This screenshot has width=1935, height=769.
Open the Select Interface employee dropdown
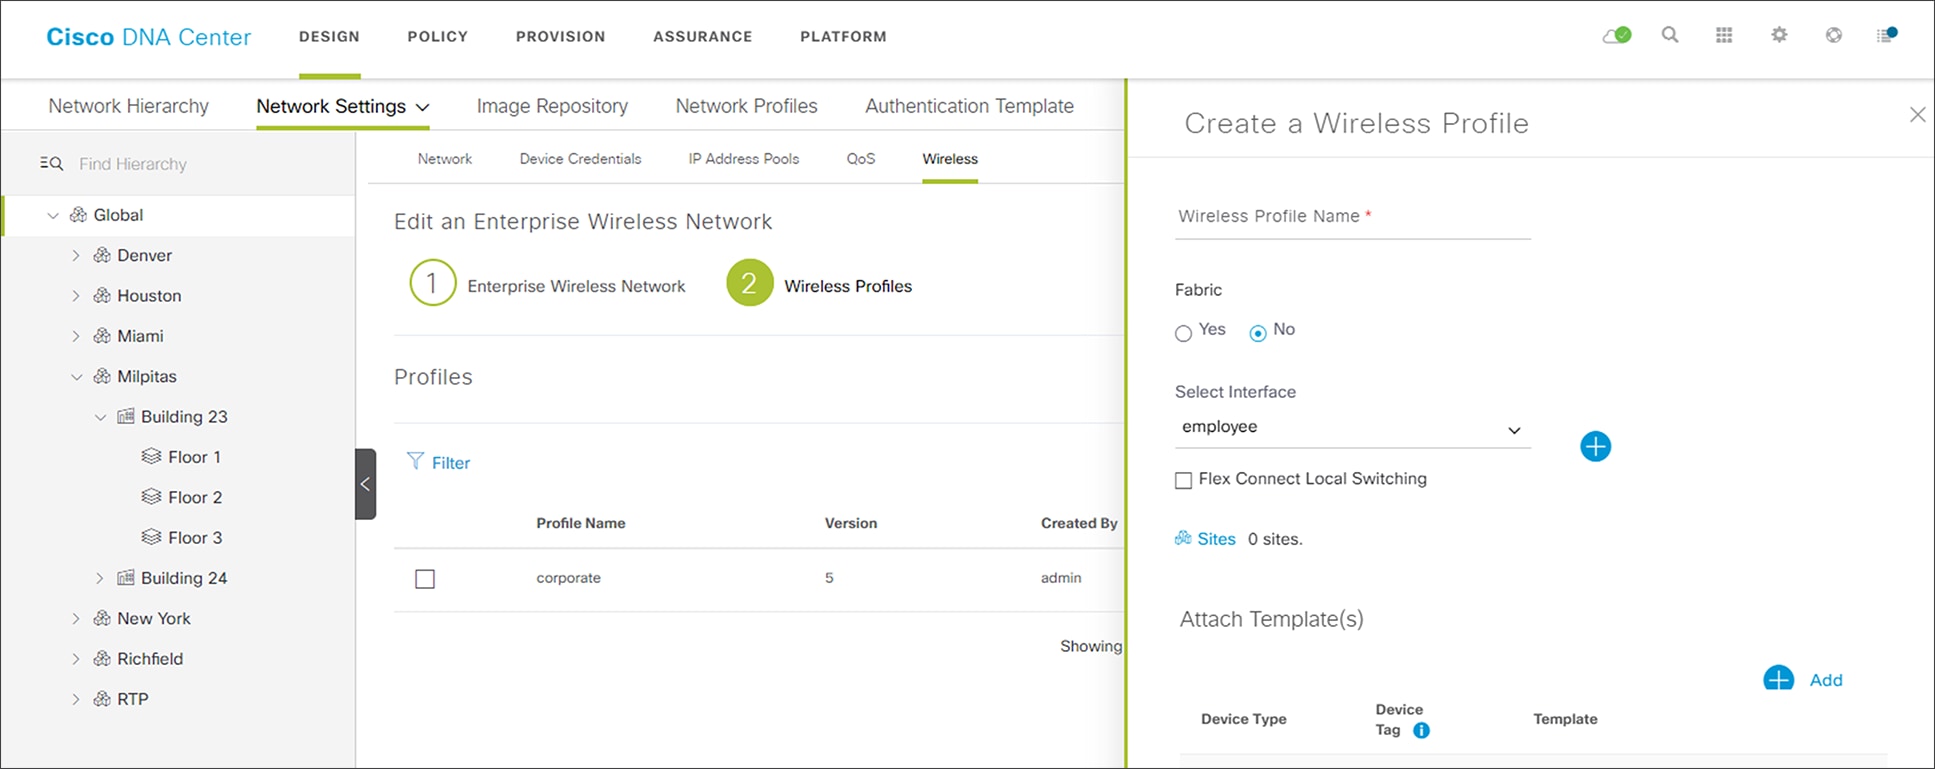1352,428
